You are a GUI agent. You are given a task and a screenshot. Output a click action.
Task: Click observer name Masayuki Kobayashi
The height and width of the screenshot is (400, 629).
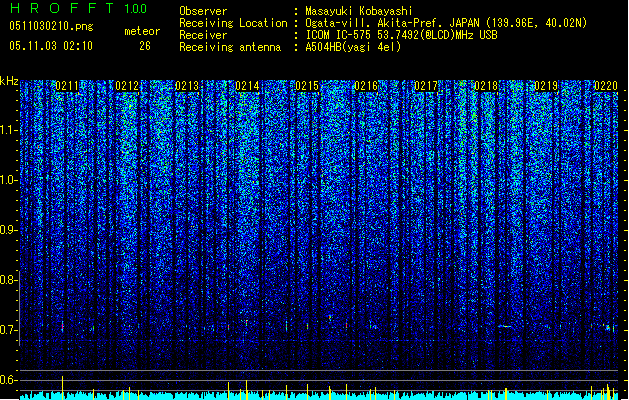tap(359, 11)
